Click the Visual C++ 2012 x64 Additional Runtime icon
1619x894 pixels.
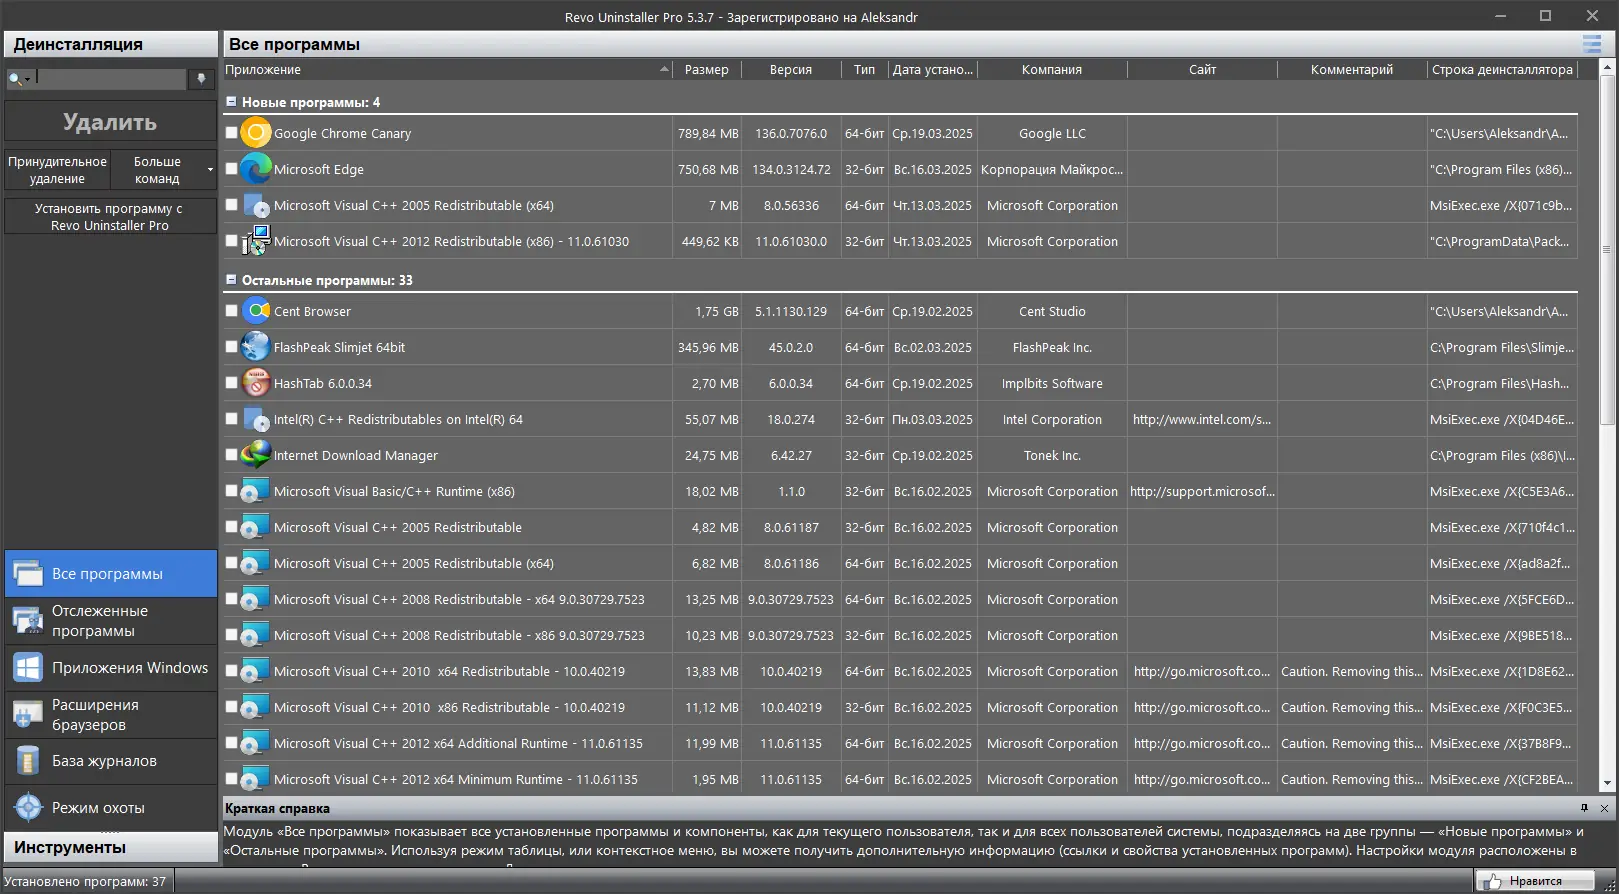(256, 743)
